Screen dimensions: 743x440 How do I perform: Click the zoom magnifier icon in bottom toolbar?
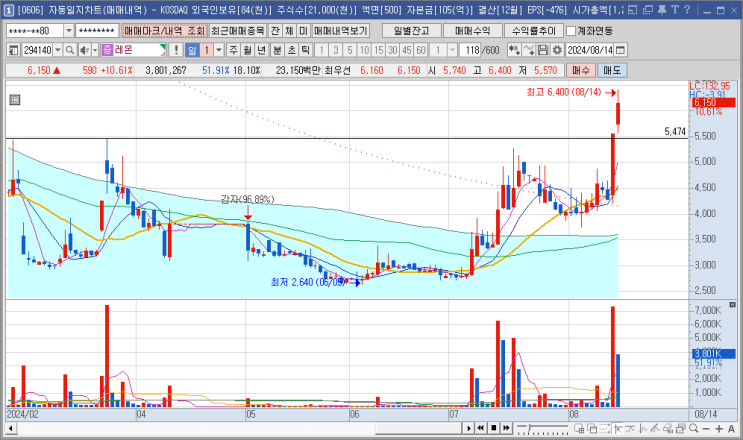694,429
